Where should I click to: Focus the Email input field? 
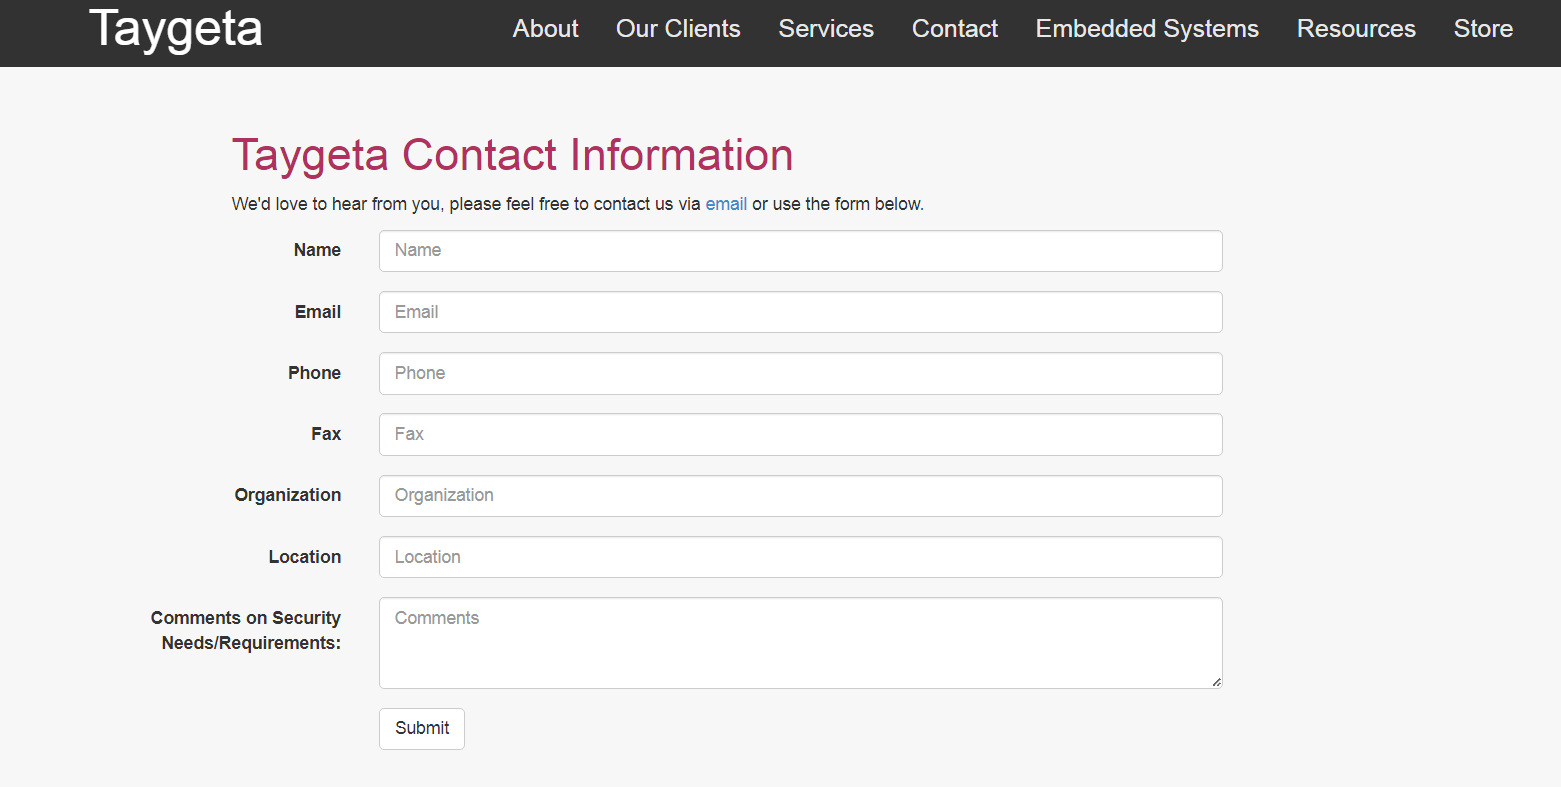(800, 312)
